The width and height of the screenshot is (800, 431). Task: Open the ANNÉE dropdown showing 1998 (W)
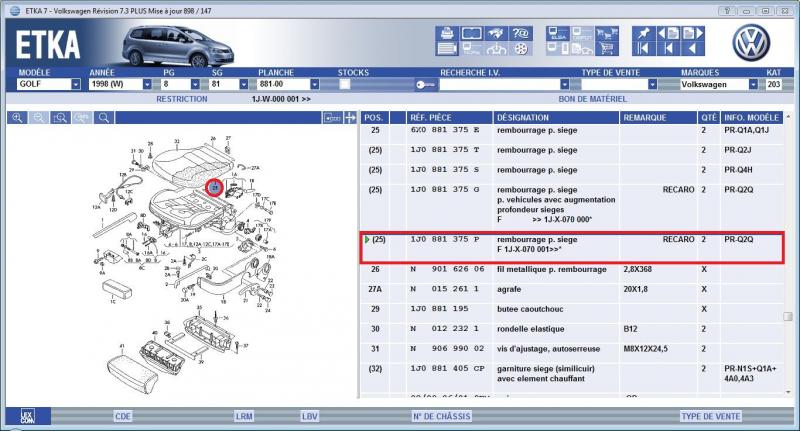[147, 84]
